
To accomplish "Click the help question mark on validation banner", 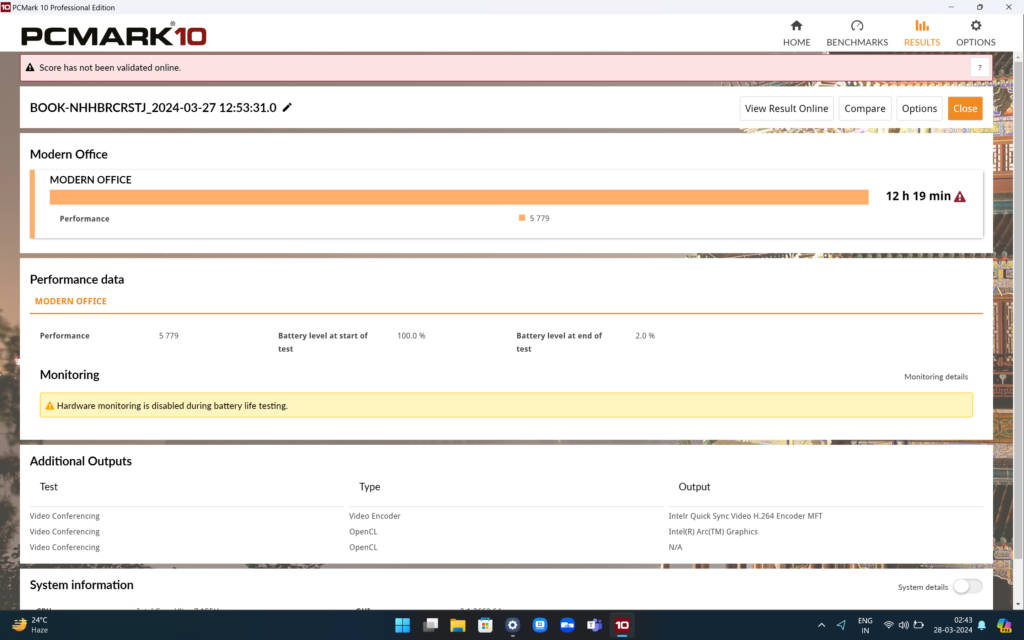I will 979,67.
